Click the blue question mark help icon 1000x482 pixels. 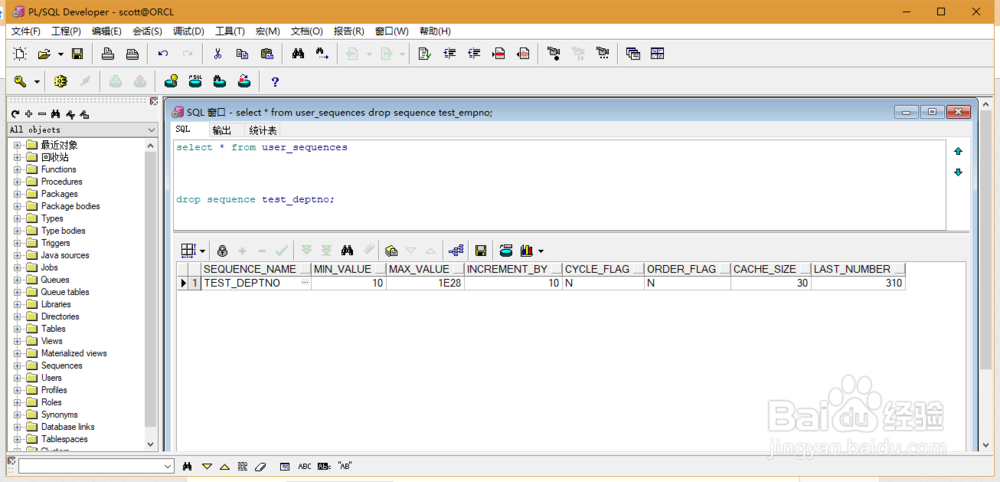pyautogui.click(x=275, y=82)
